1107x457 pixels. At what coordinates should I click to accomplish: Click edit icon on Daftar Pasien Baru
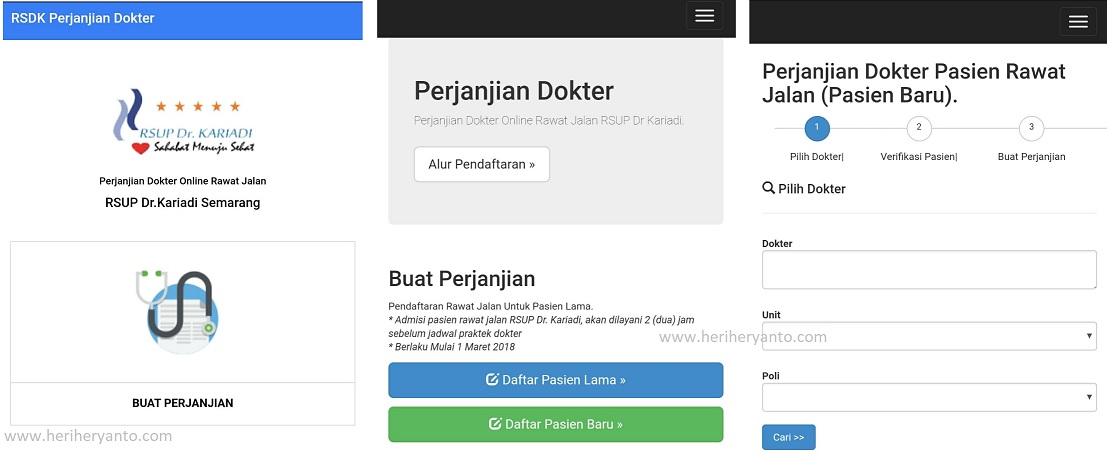[x=496, y=424]
